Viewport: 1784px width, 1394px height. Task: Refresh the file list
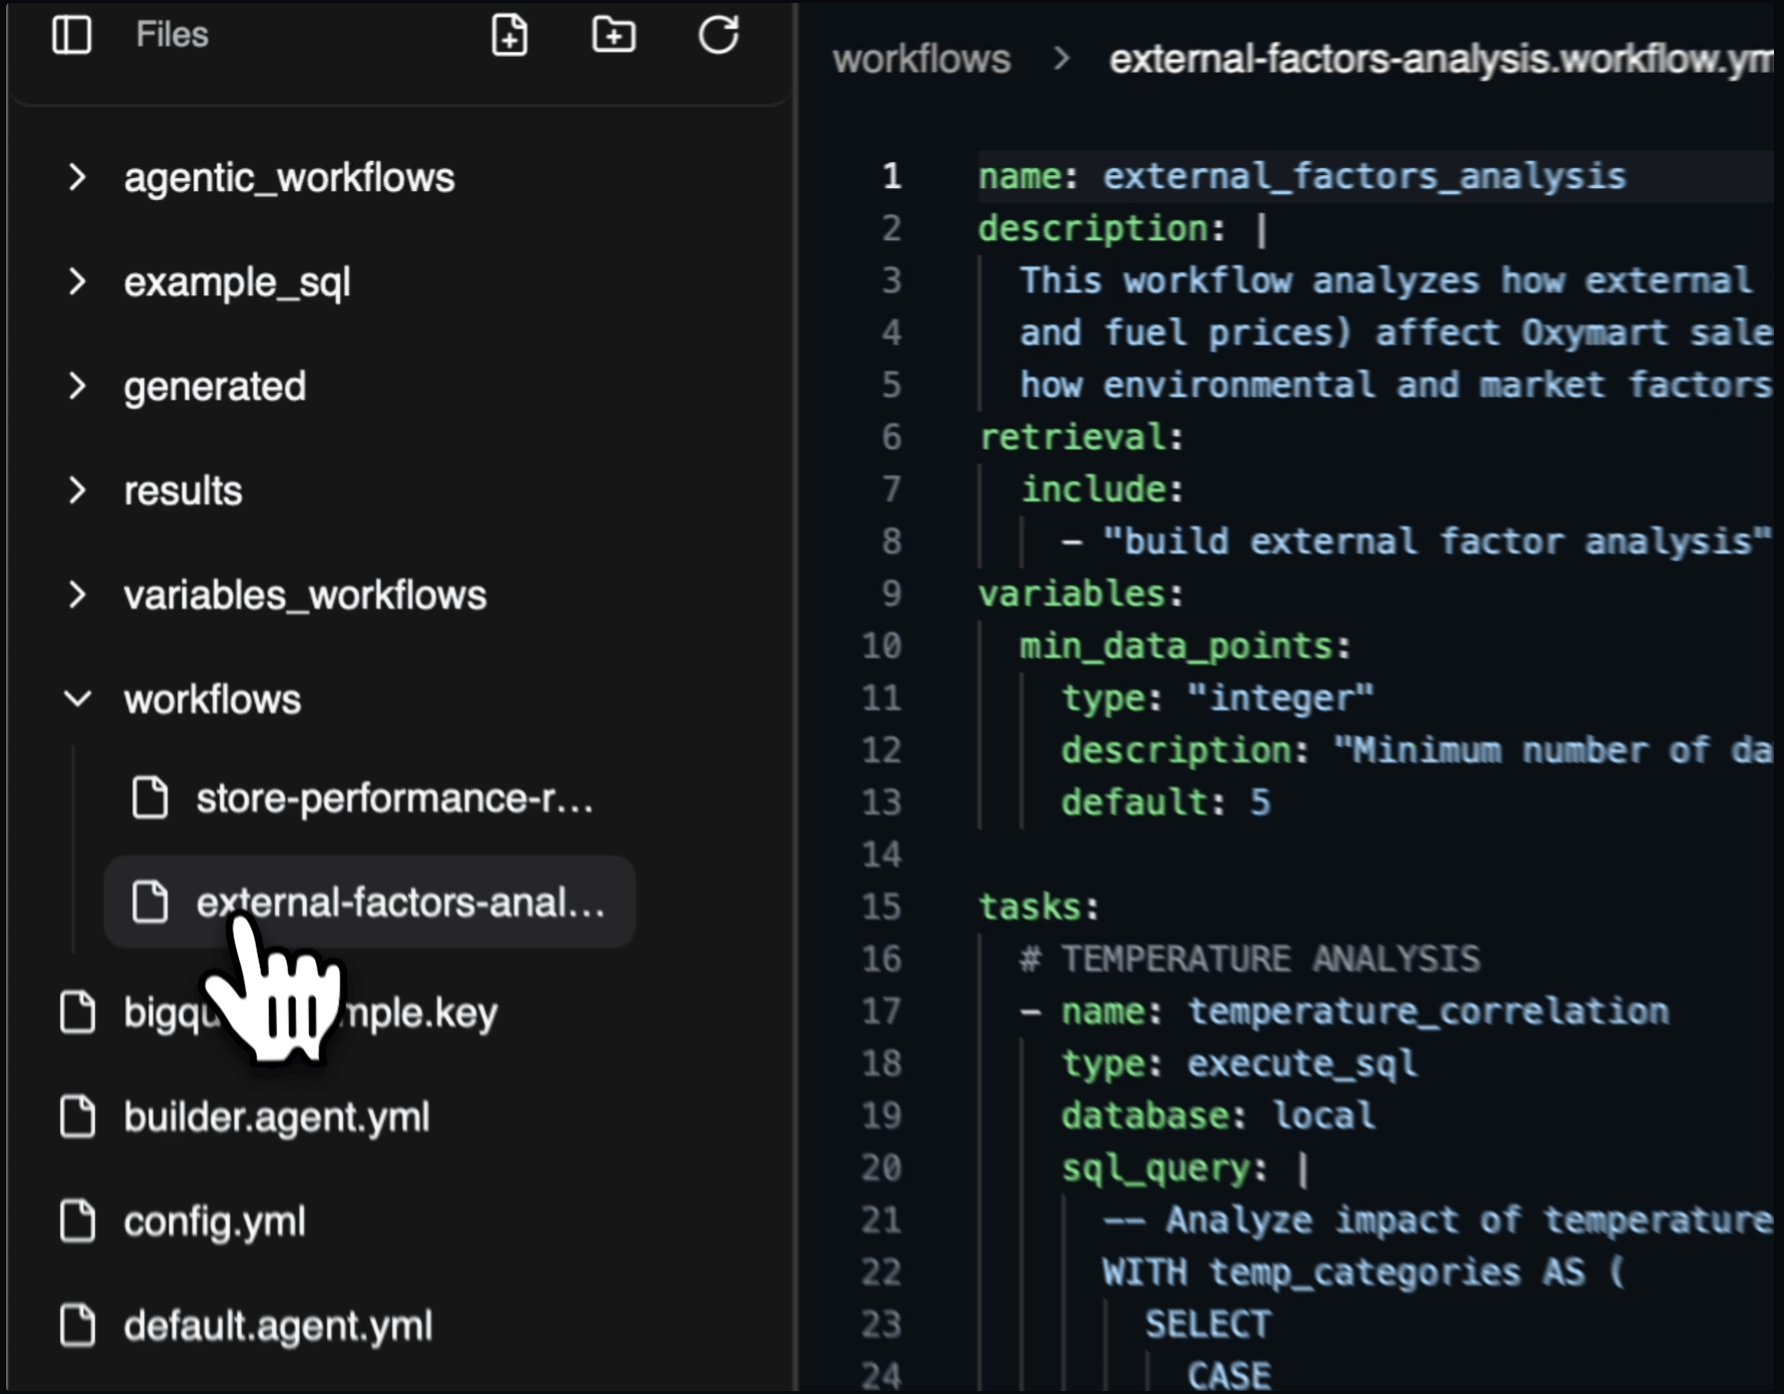(718, 35)
